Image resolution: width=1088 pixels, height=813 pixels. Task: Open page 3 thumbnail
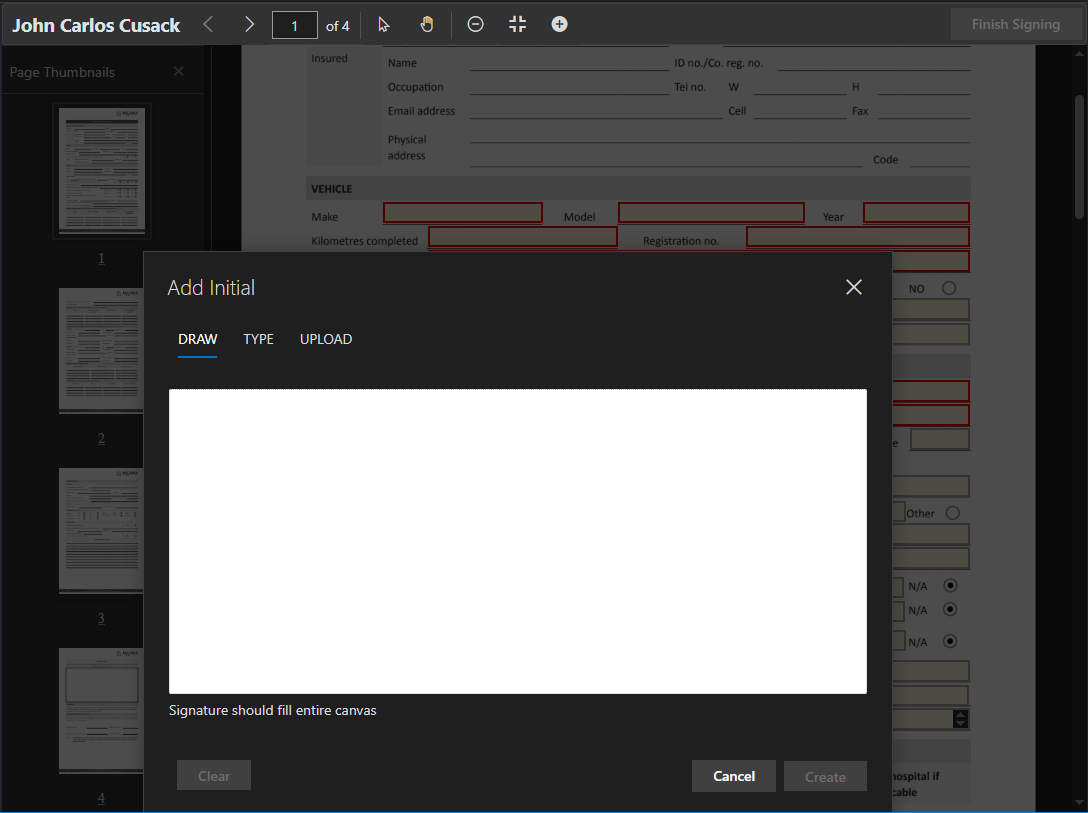[101, 530]
